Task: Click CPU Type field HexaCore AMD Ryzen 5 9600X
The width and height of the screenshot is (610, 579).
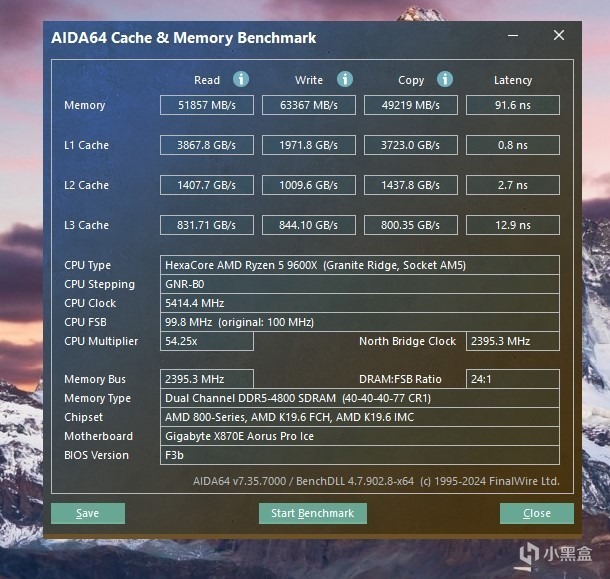Action: point(360,265)
